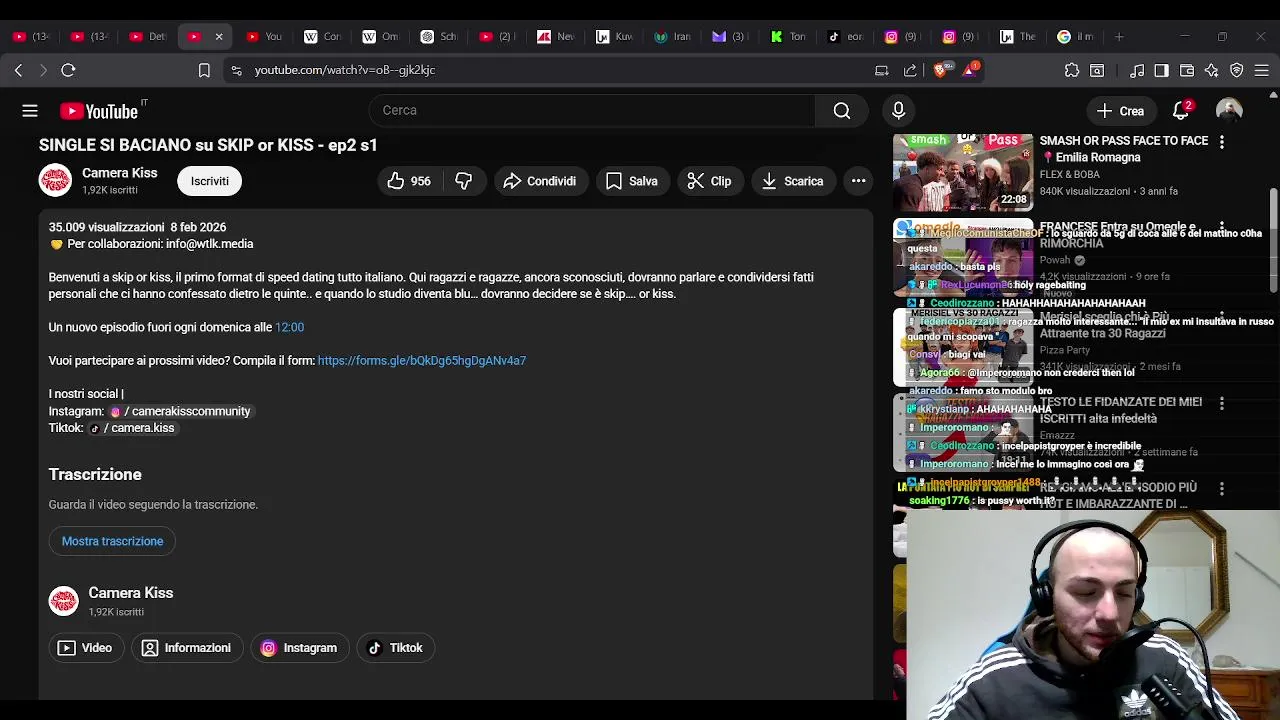1280x720 pixels.
Task: Go to YouTube home via logo
Action: (99, 111)
